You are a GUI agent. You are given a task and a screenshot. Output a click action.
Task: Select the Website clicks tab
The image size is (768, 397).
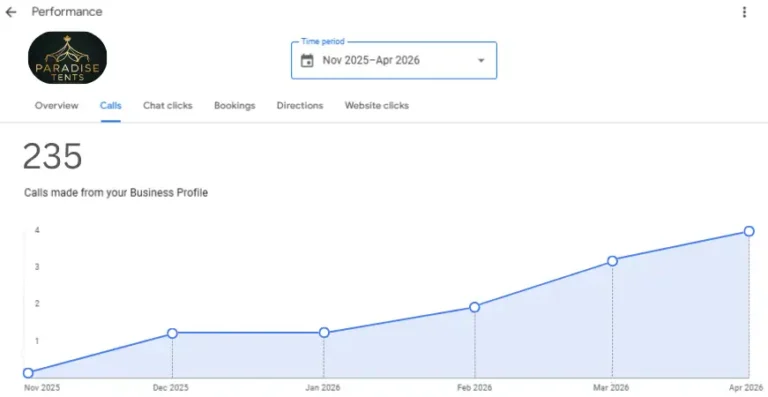tap(377, 106)
